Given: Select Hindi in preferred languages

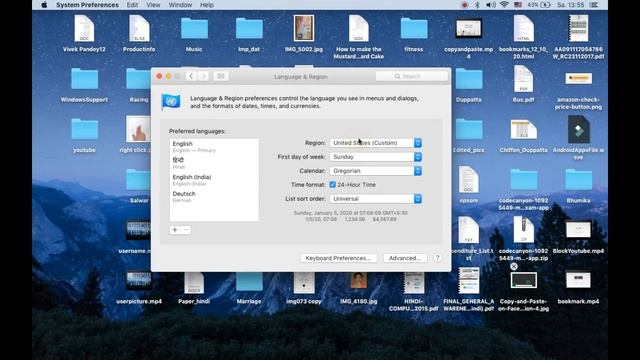Looking at the screenshot, I should (214, 163).
